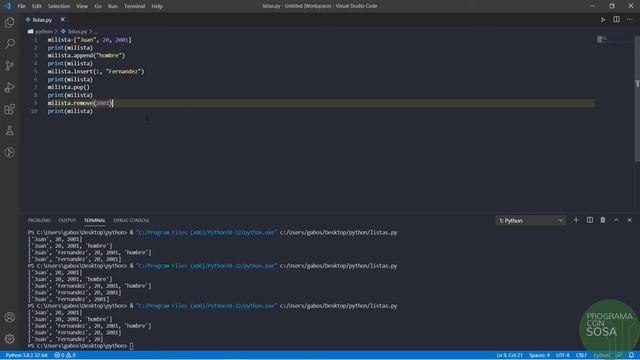Create a new terminal with plus icon
This screenshot has height=360, width=640.
(x=576, y=220)
